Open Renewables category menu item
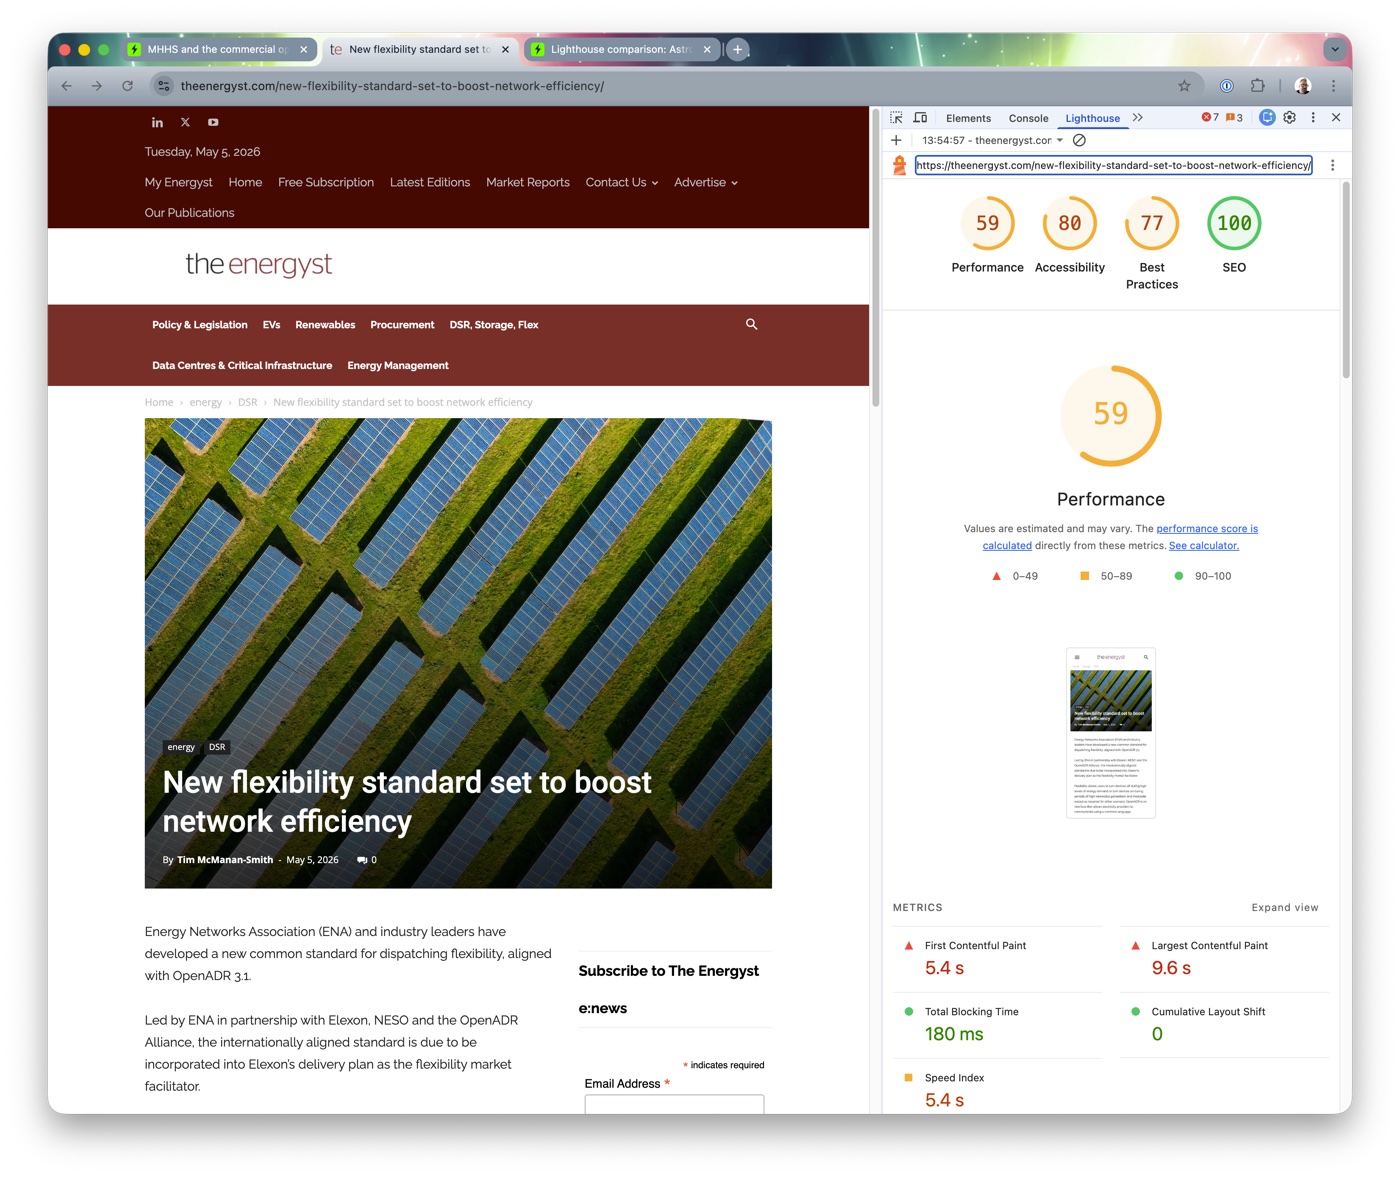The width and height of the screenshot is (1400, 1177). [x=325, y=325]
